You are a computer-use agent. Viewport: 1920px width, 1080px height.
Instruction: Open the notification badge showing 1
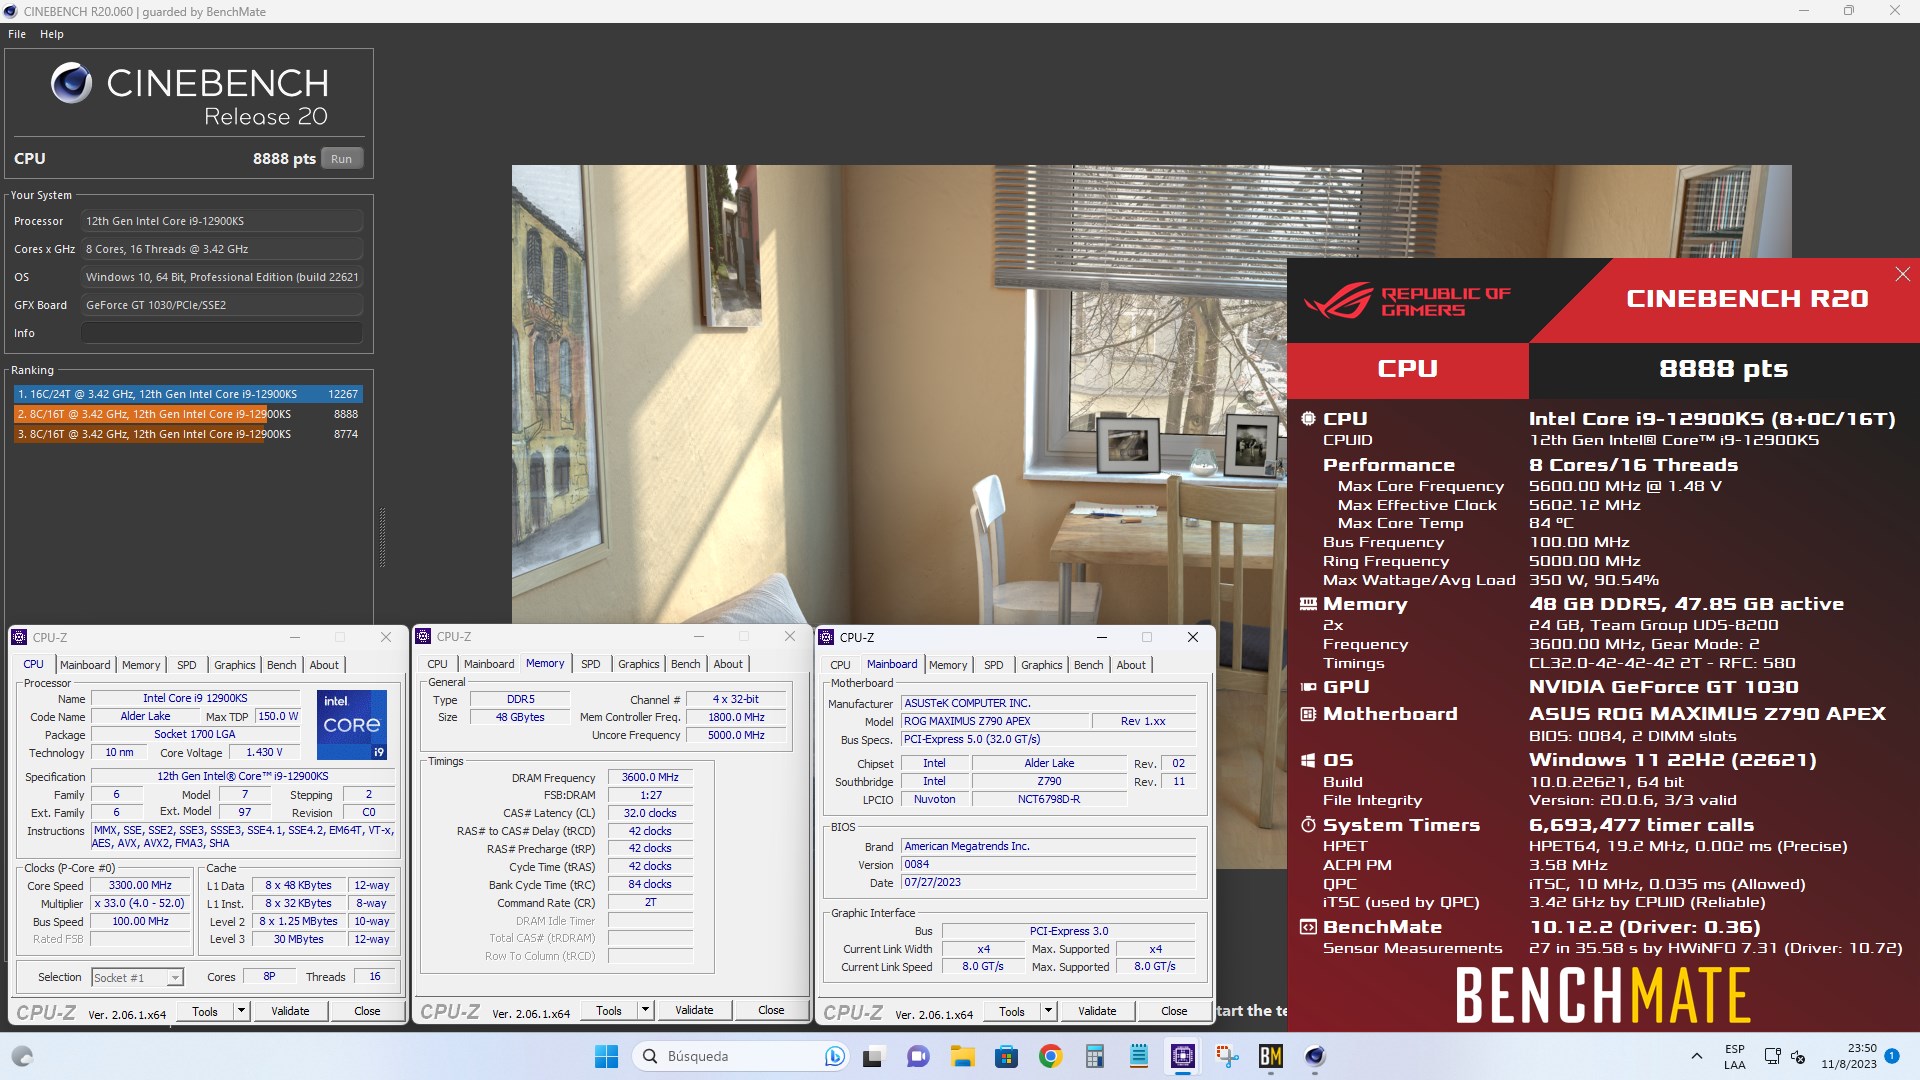pyautogui.click(x=1892, y=1056)
